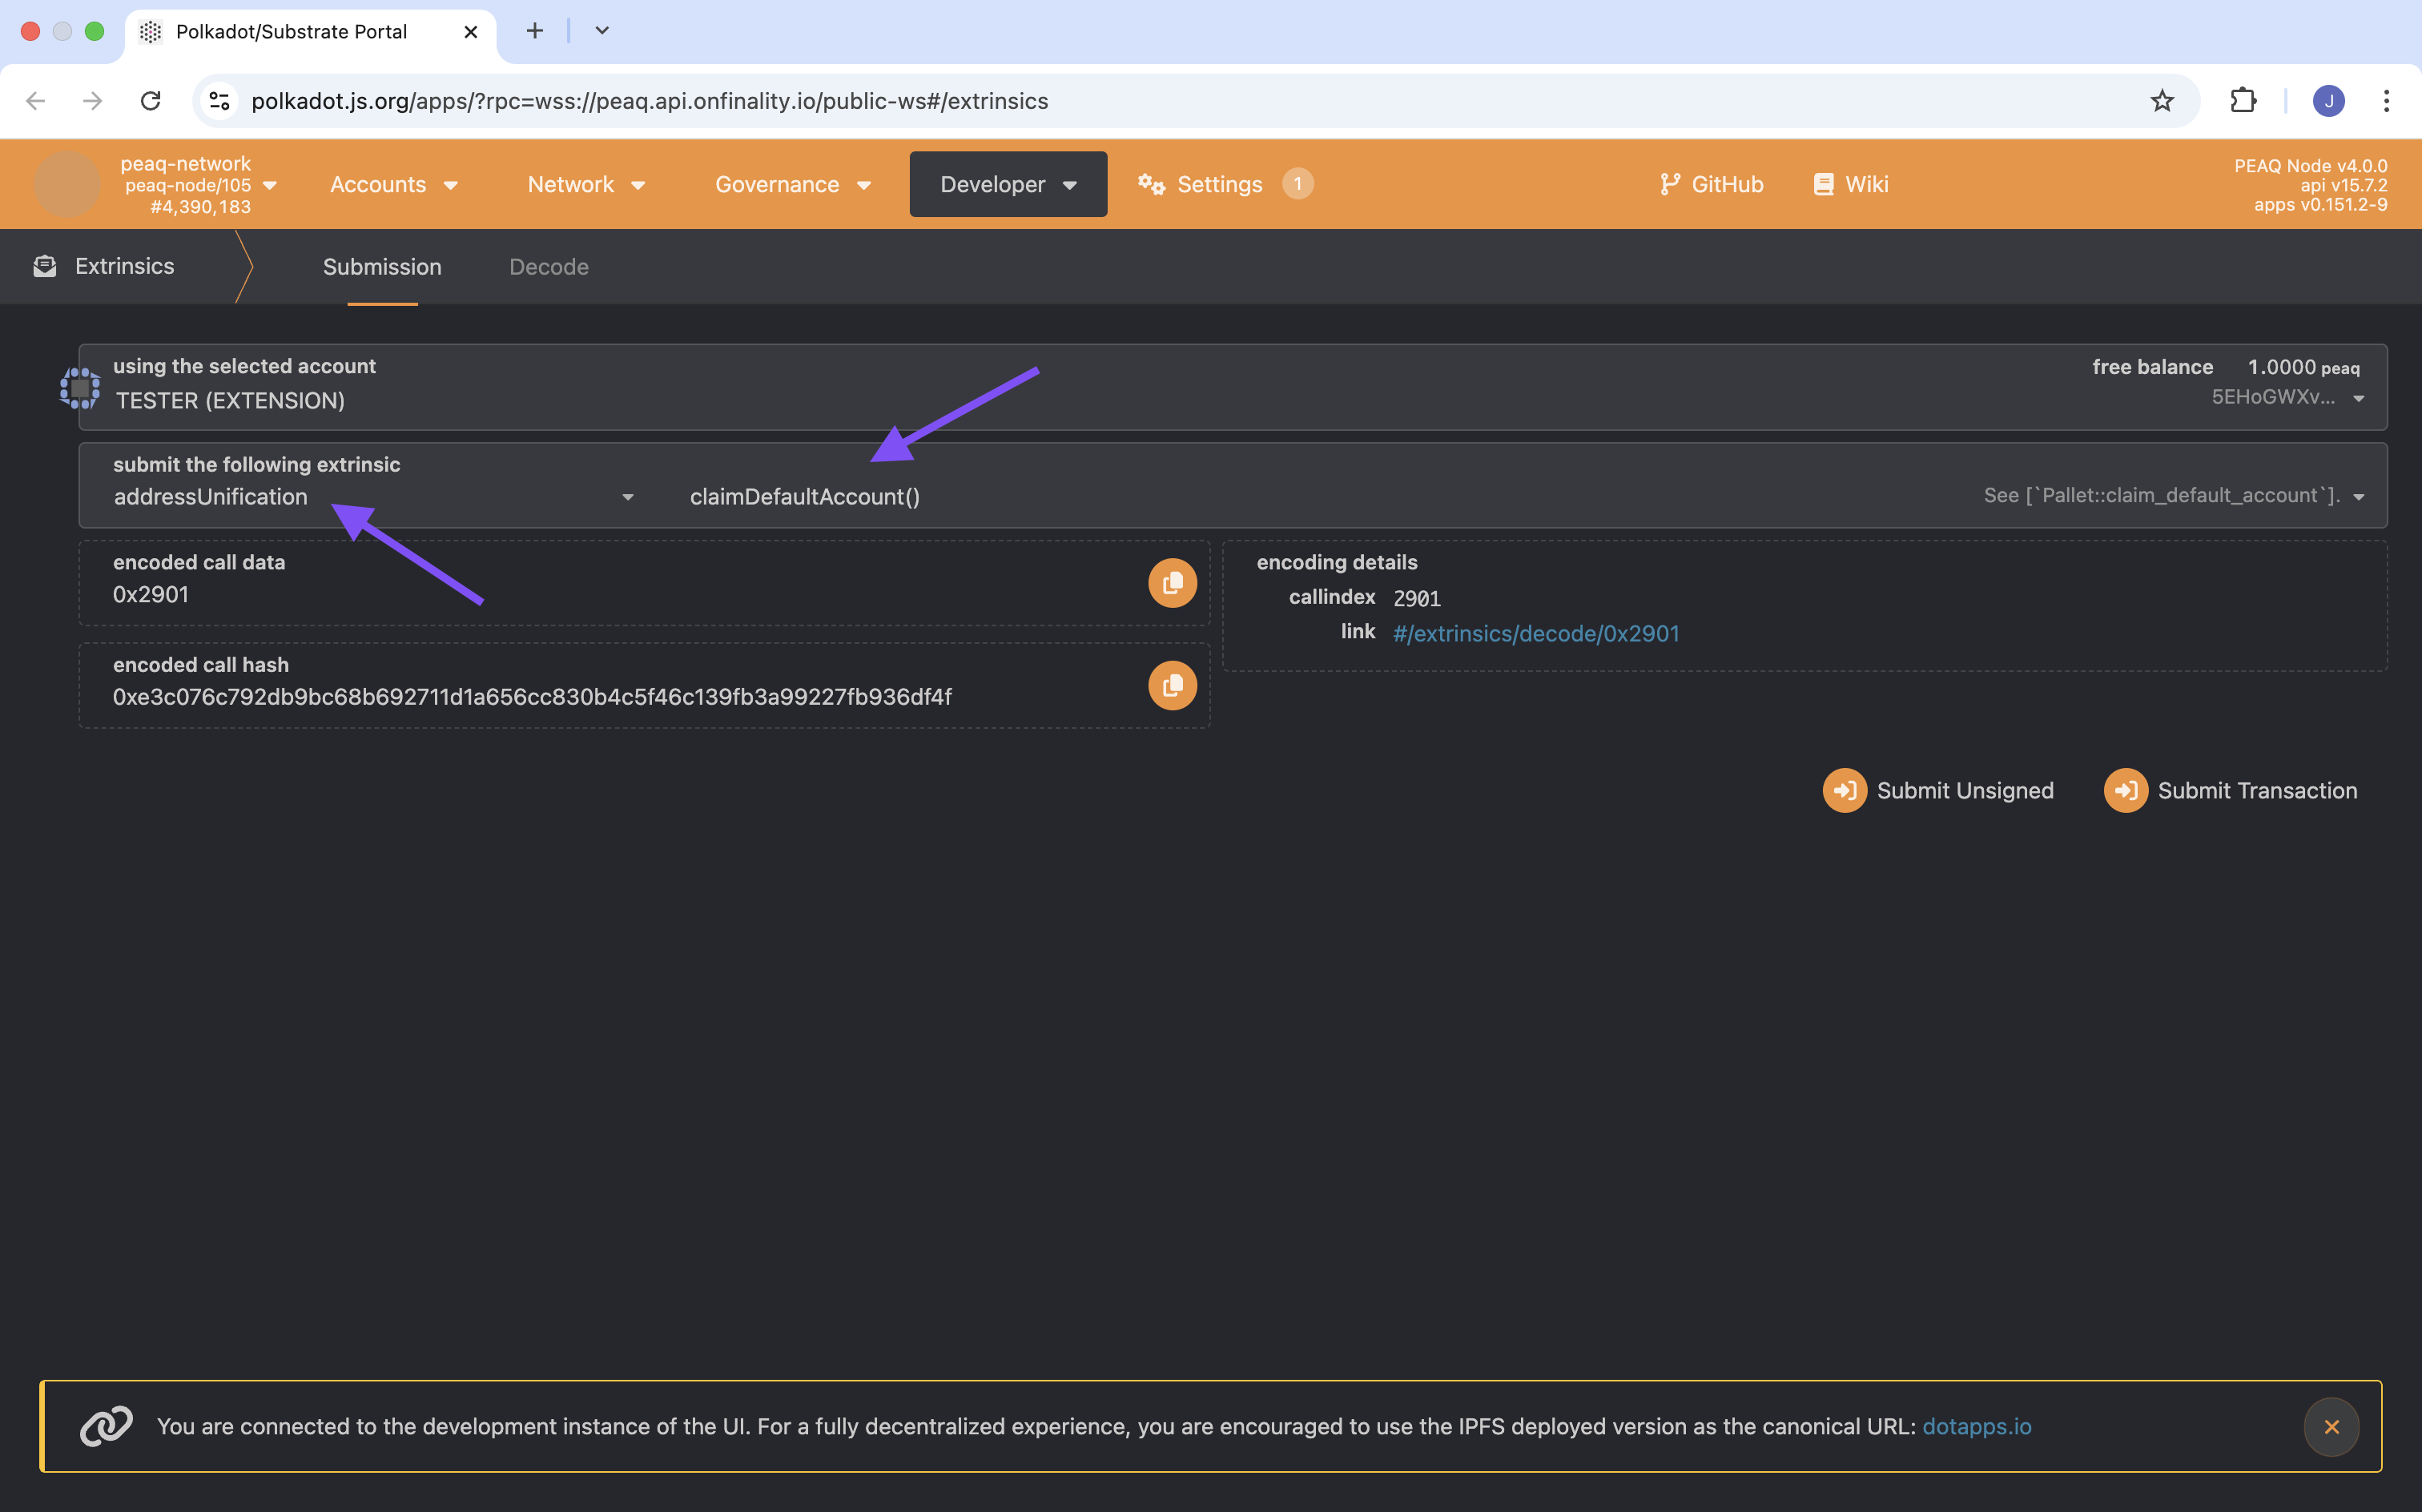Expand the selected account dropdown
This screenshot has width=2422, height=1512.
(x=2358, y=399)
